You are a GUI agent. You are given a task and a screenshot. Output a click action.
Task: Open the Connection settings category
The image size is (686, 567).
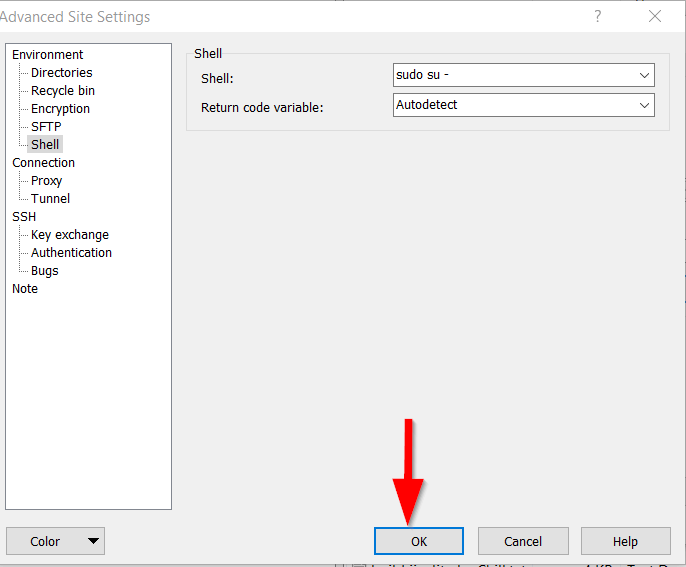coord(43,163)
